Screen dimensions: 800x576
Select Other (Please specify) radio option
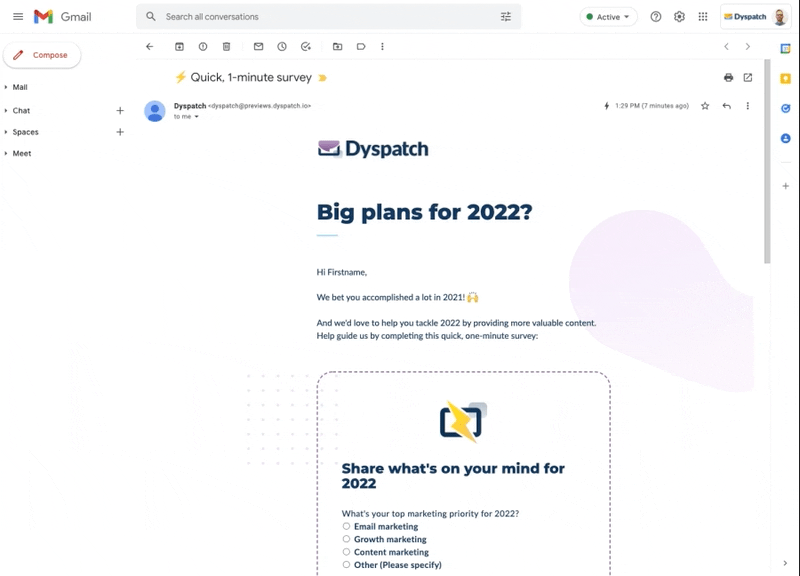(x=346, y=564)
